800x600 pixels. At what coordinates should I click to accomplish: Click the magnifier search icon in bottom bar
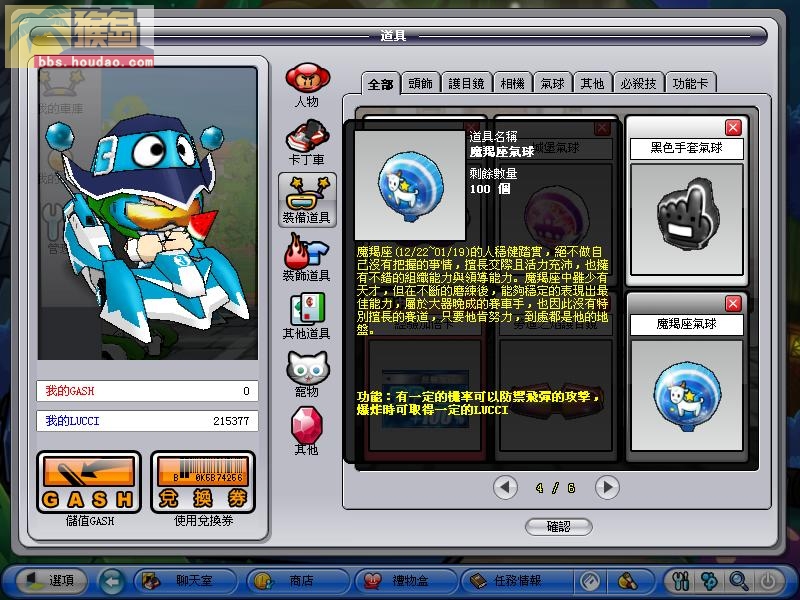coord(739,581)
